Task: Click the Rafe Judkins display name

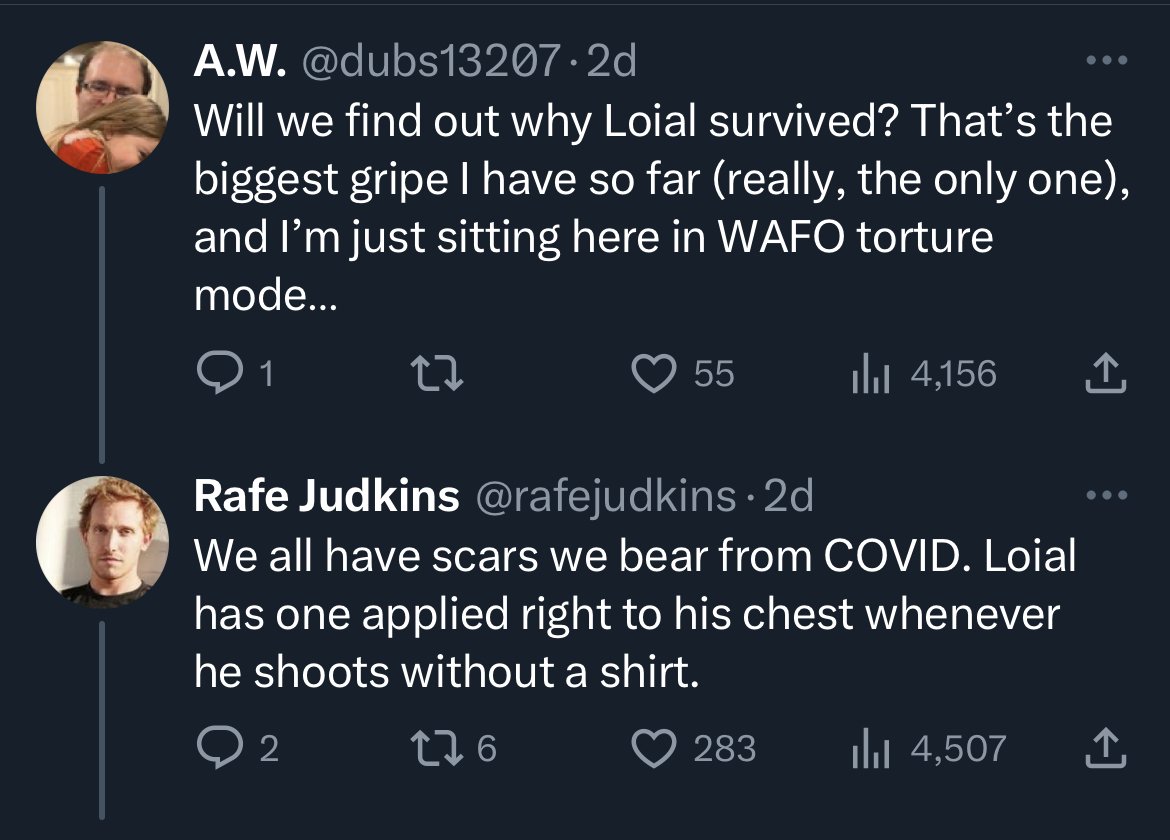Action: point(326,496)
